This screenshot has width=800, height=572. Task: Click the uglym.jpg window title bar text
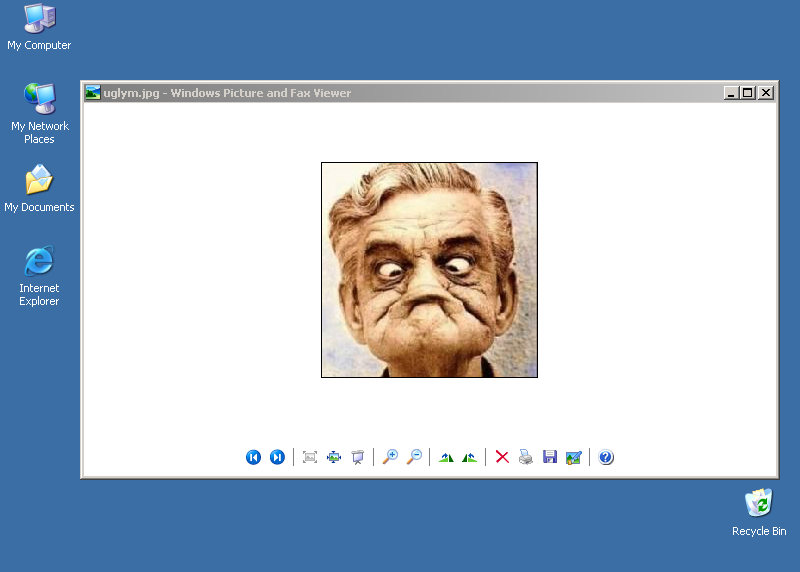coord(227,93)
